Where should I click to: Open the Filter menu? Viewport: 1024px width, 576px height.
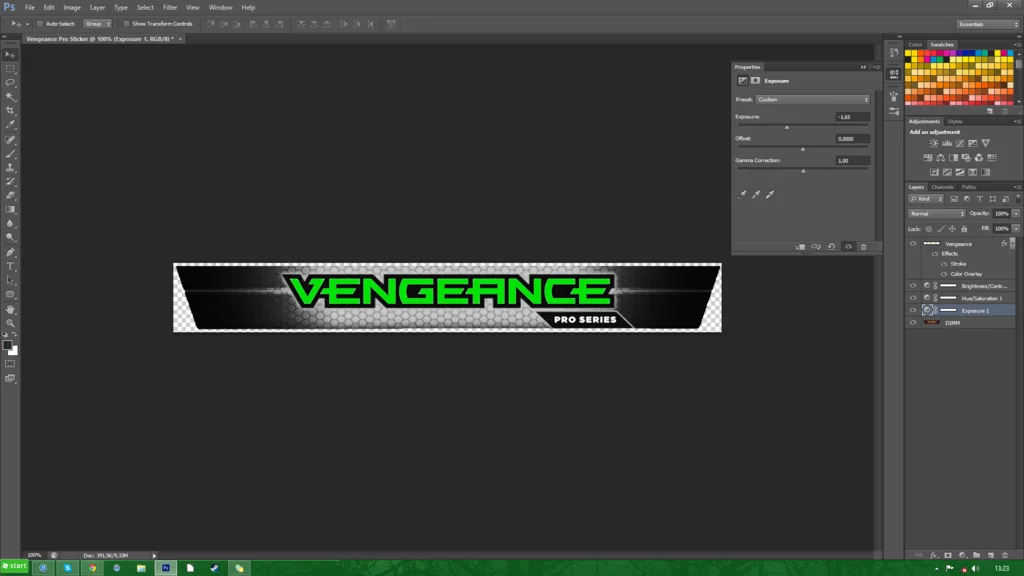point(170,7)
